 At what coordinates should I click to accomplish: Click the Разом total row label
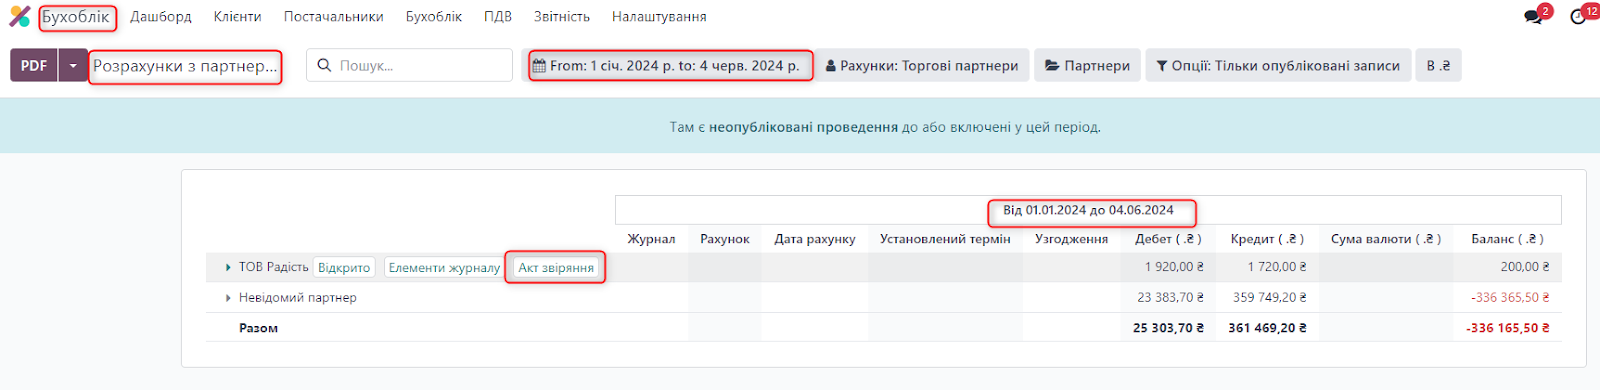point(258,328)
